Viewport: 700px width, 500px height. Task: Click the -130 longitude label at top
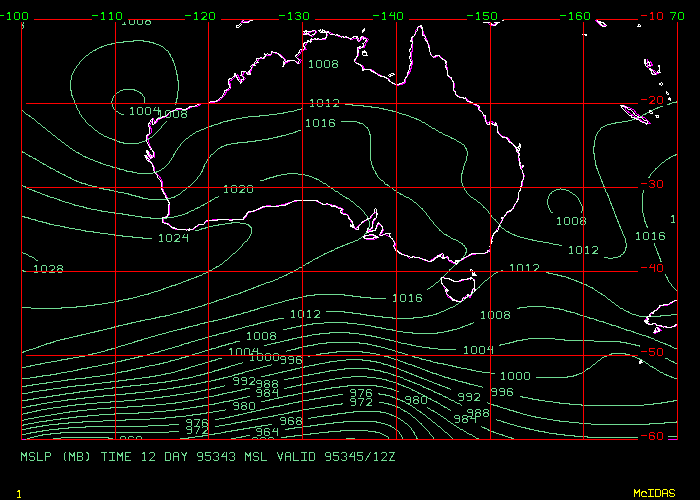pyautogui.click(x=297, y=16)
